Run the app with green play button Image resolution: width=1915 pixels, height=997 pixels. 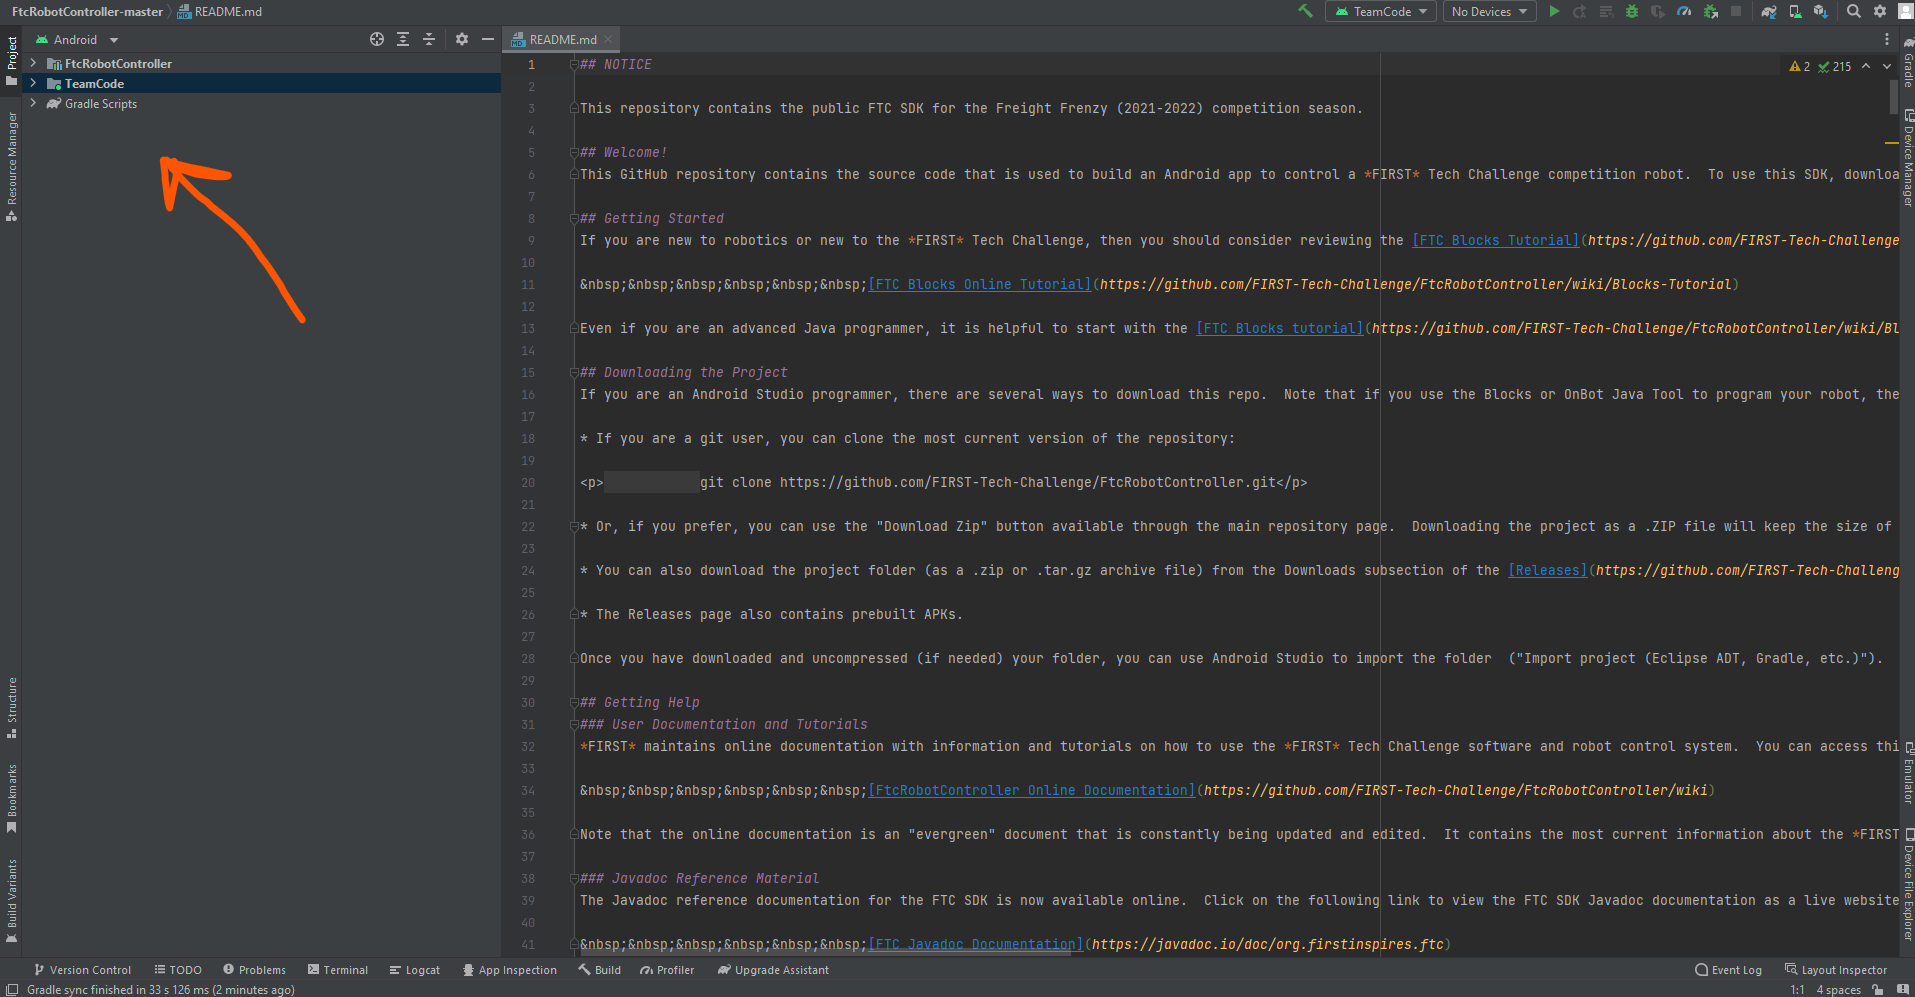tap(1554, 11)
